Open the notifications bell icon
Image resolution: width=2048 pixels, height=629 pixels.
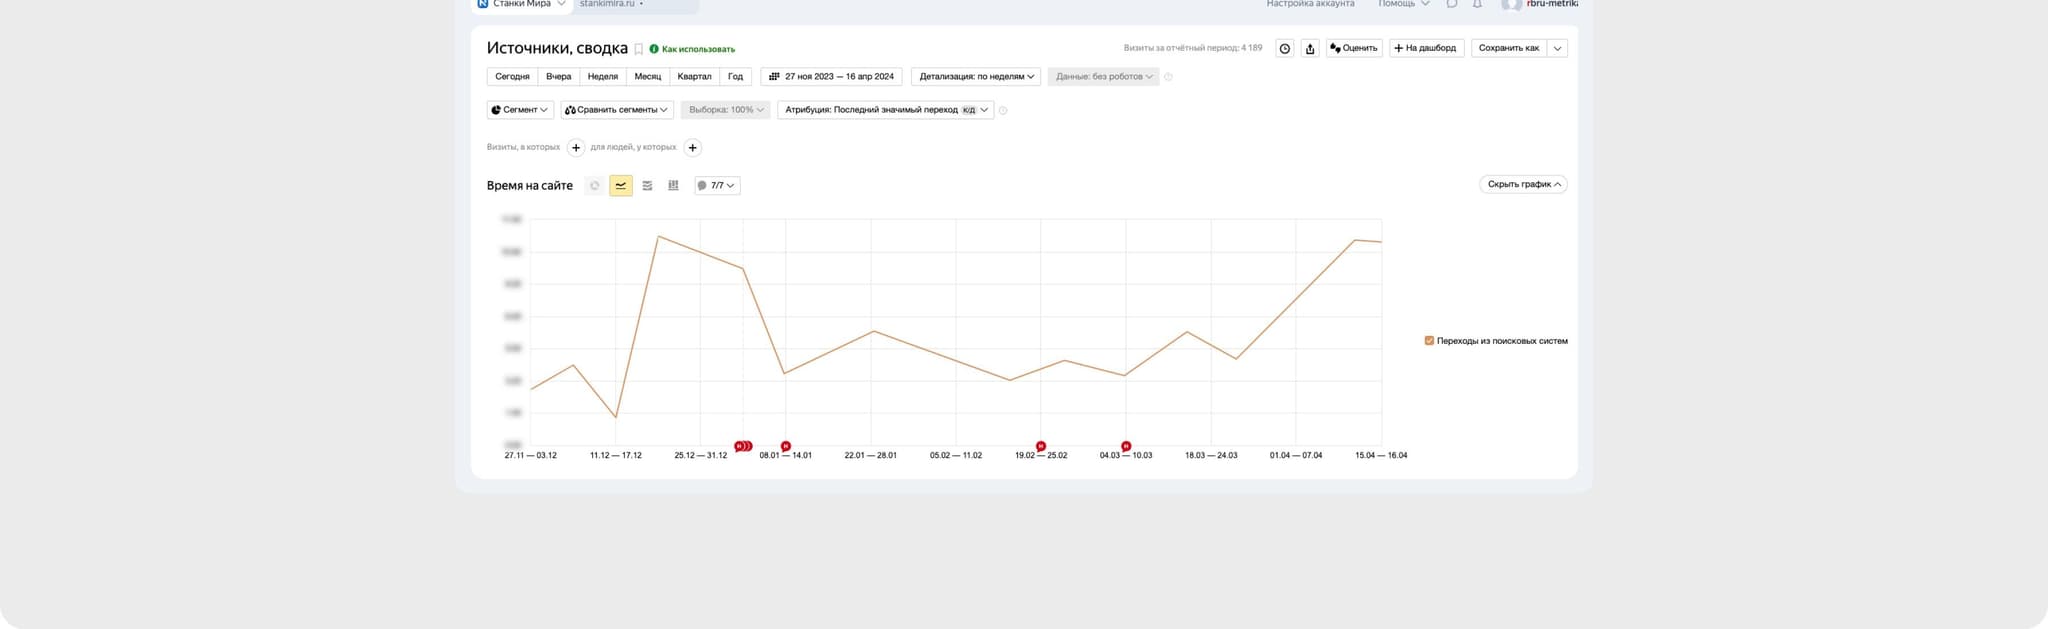click(x=1477, y=4)
